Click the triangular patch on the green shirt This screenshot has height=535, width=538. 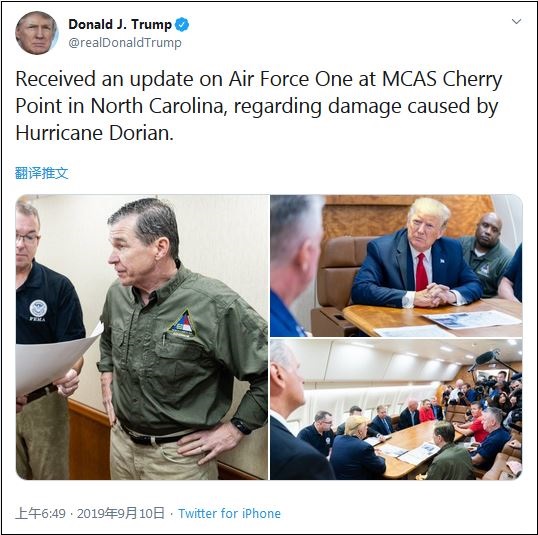pyautogui.click(x=182, y=323)
